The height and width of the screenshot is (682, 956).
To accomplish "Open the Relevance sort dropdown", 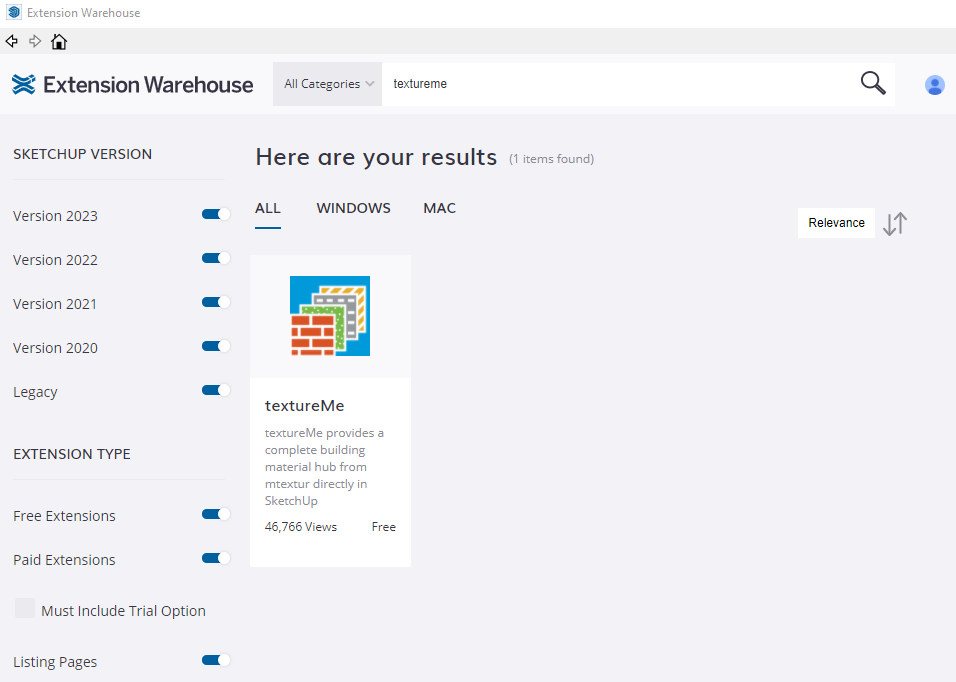I will pyautogui.click(x=836, y=223).
